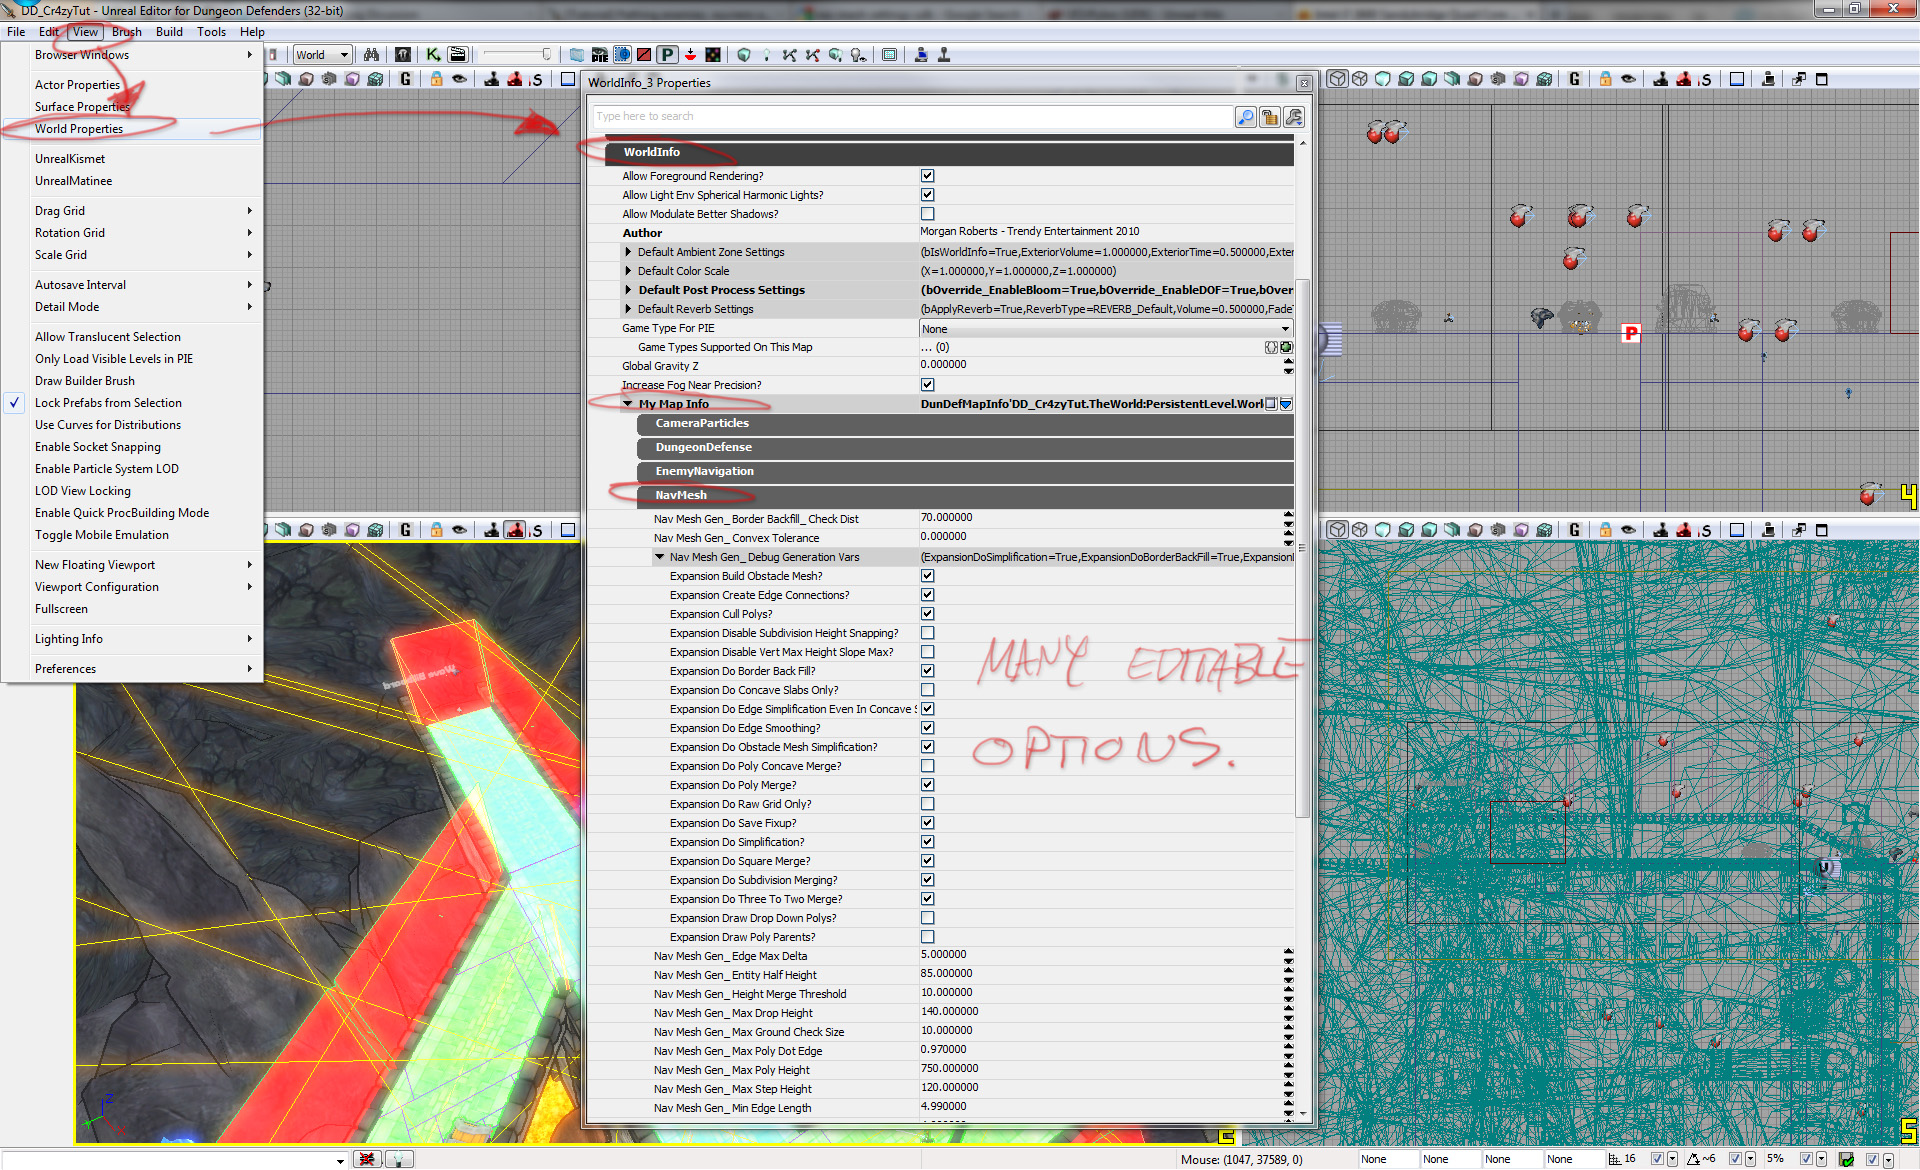Click the colorful particles toolbar icon
Viewport: 1920px width, 1170px height.
712,55
